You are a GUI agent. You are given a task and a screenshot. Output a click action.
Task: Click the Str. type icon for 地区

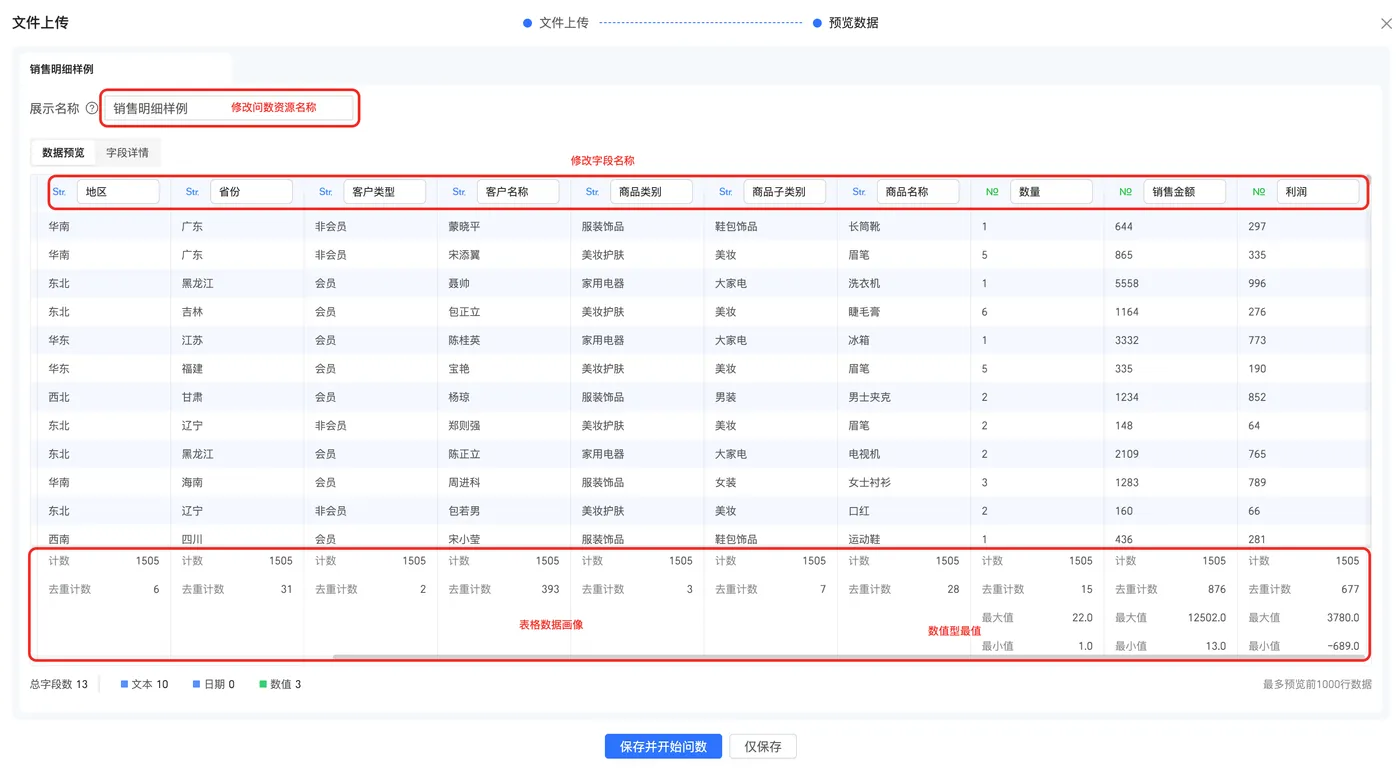pos(59,192)
